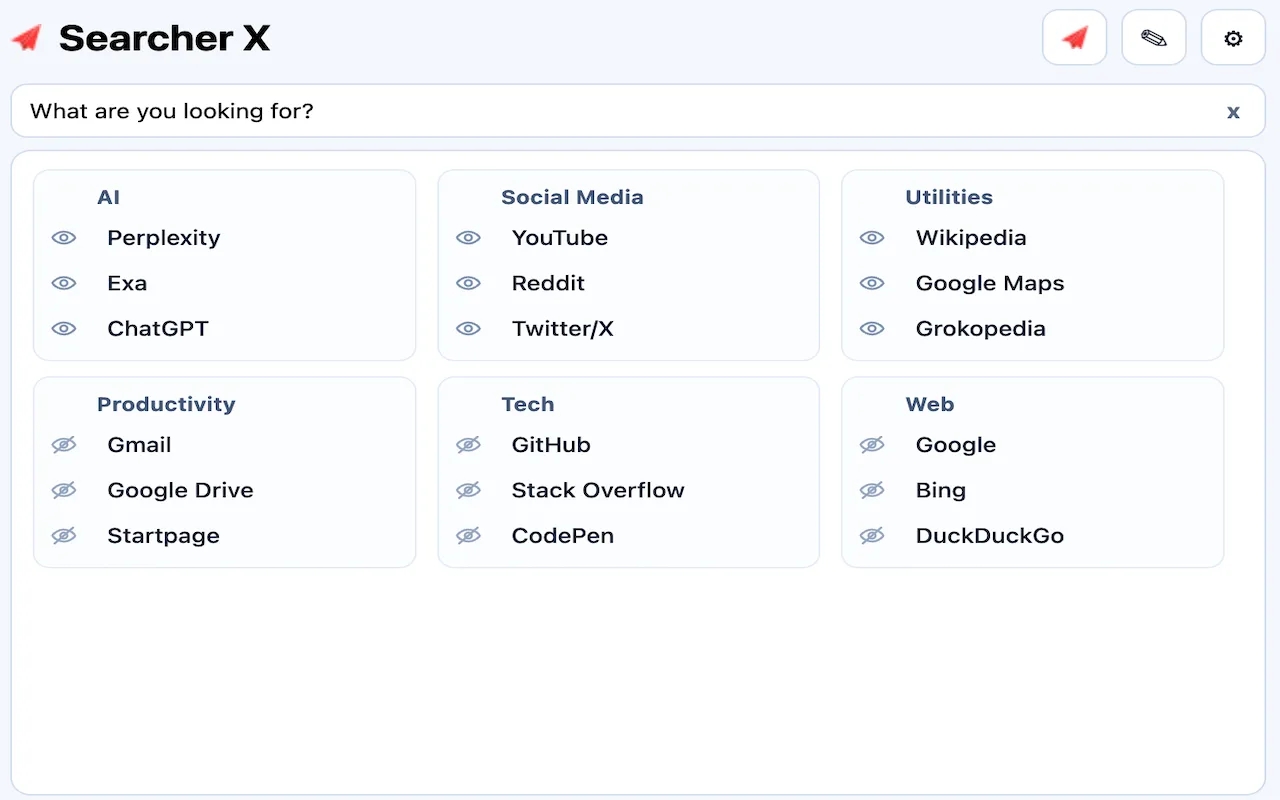Show DuckDuckGo with its eye toggle

872,536
